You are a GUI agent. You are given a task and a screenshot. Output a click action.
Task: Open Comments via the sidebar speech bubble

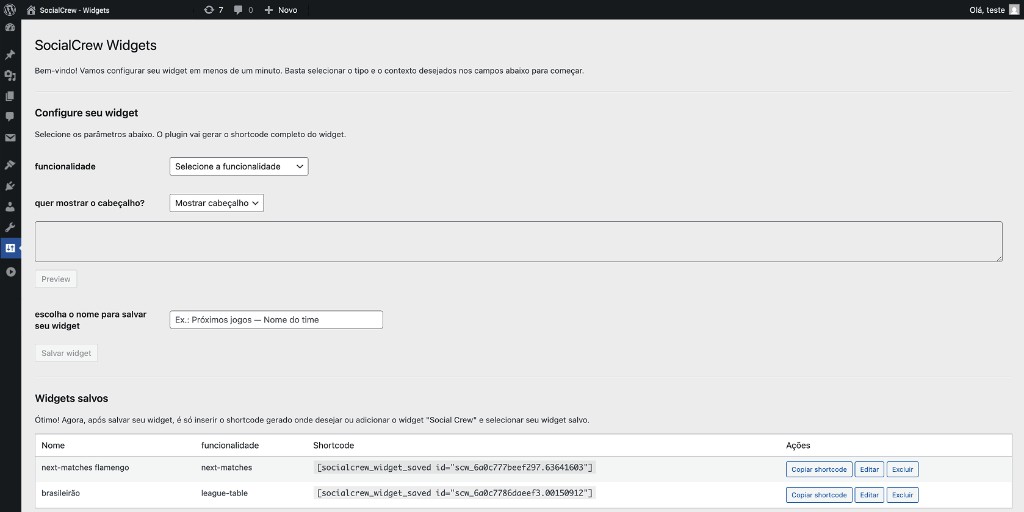pos(10,117)
